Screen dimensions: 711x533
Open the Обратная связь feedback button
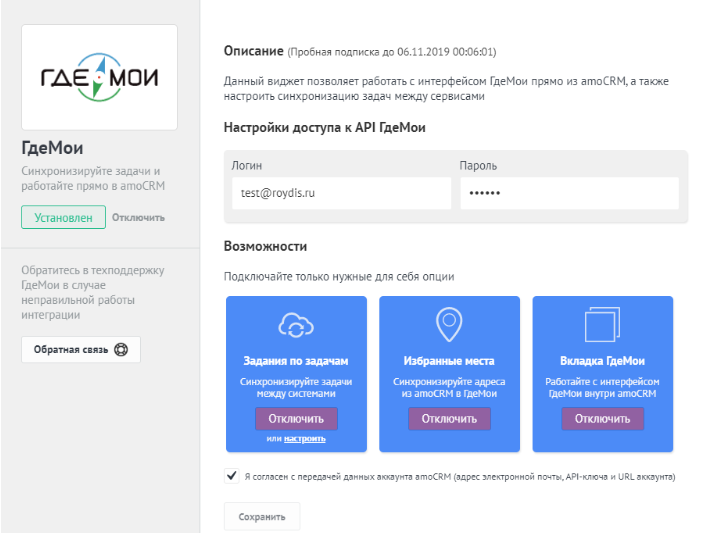[81, 349]
